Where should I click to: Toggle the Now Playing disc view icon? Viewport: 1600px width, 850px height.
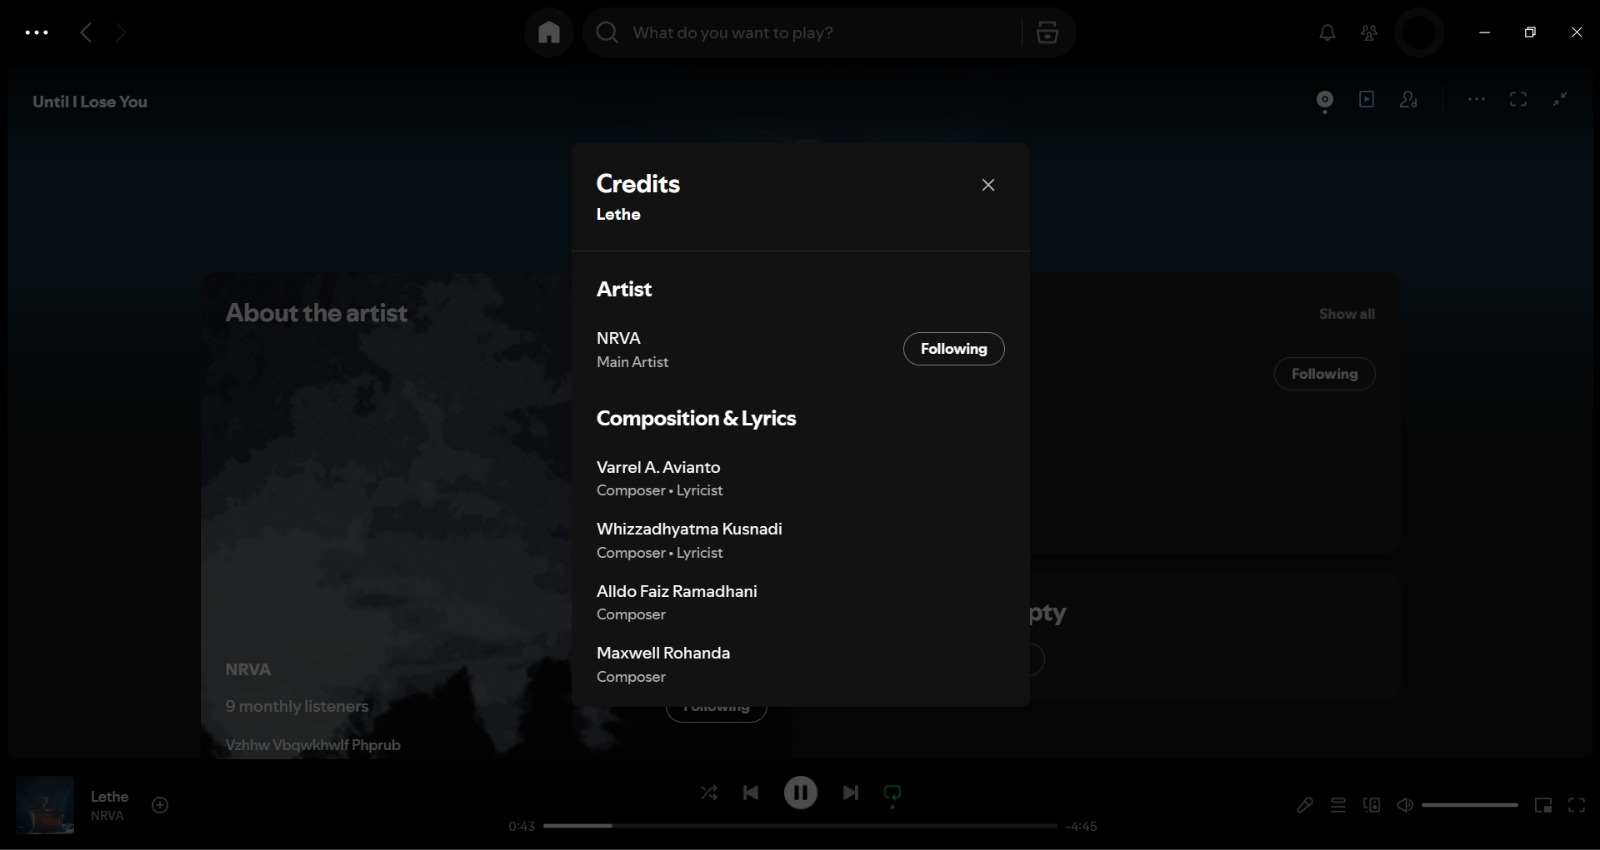(x=1325, y=100)
